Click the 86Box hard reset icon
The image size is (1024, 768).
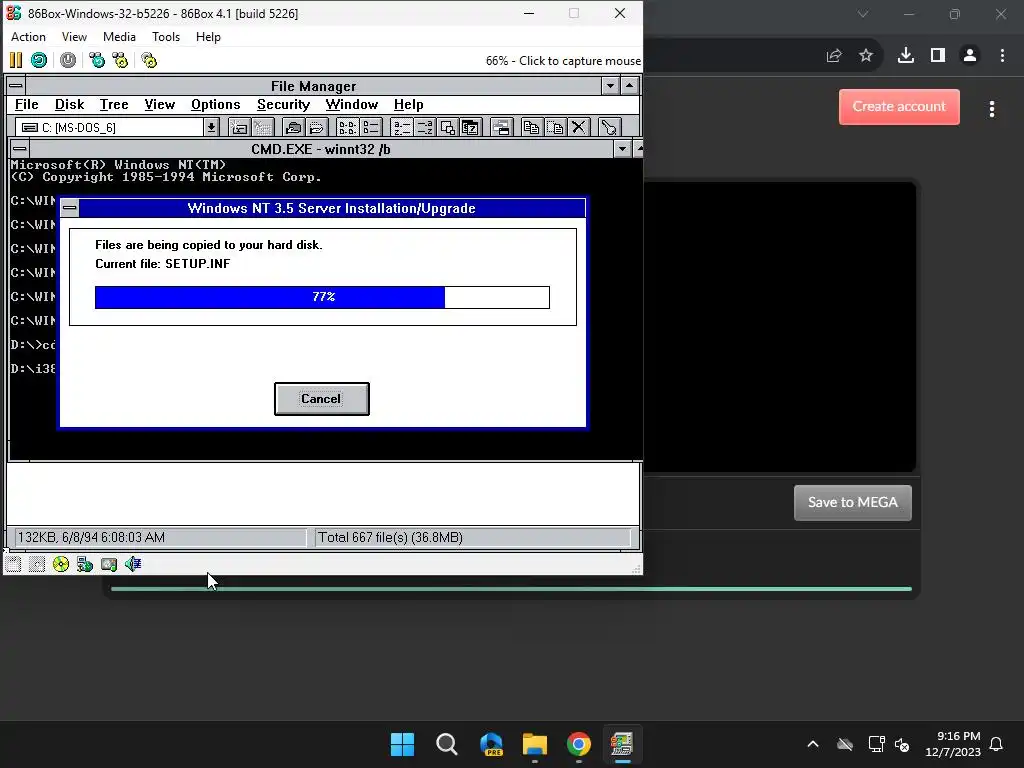pos(39,61)
